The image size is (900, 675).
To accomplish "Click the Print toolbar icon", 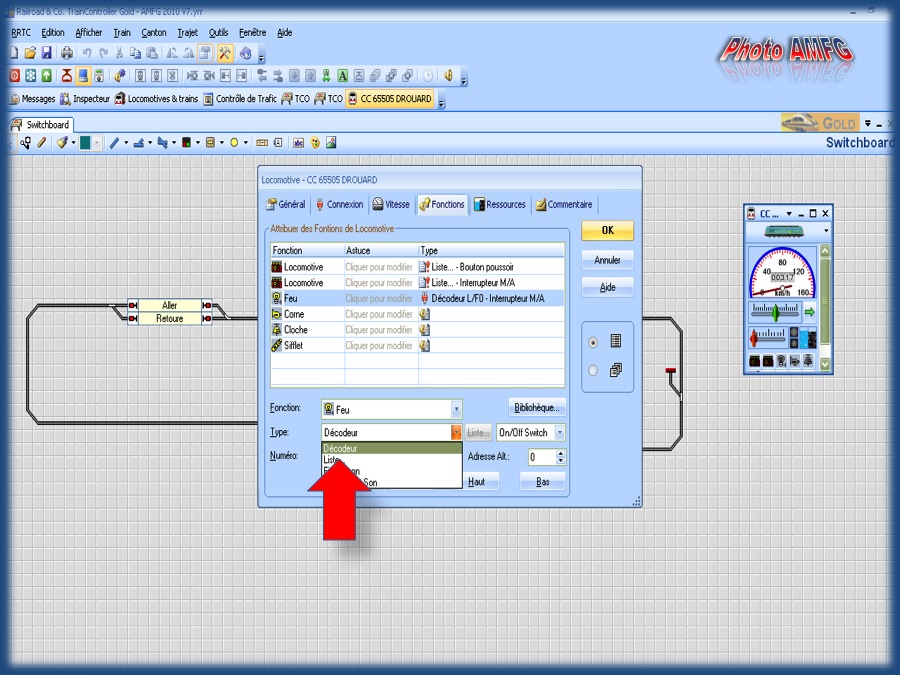I will coord(67,53).
